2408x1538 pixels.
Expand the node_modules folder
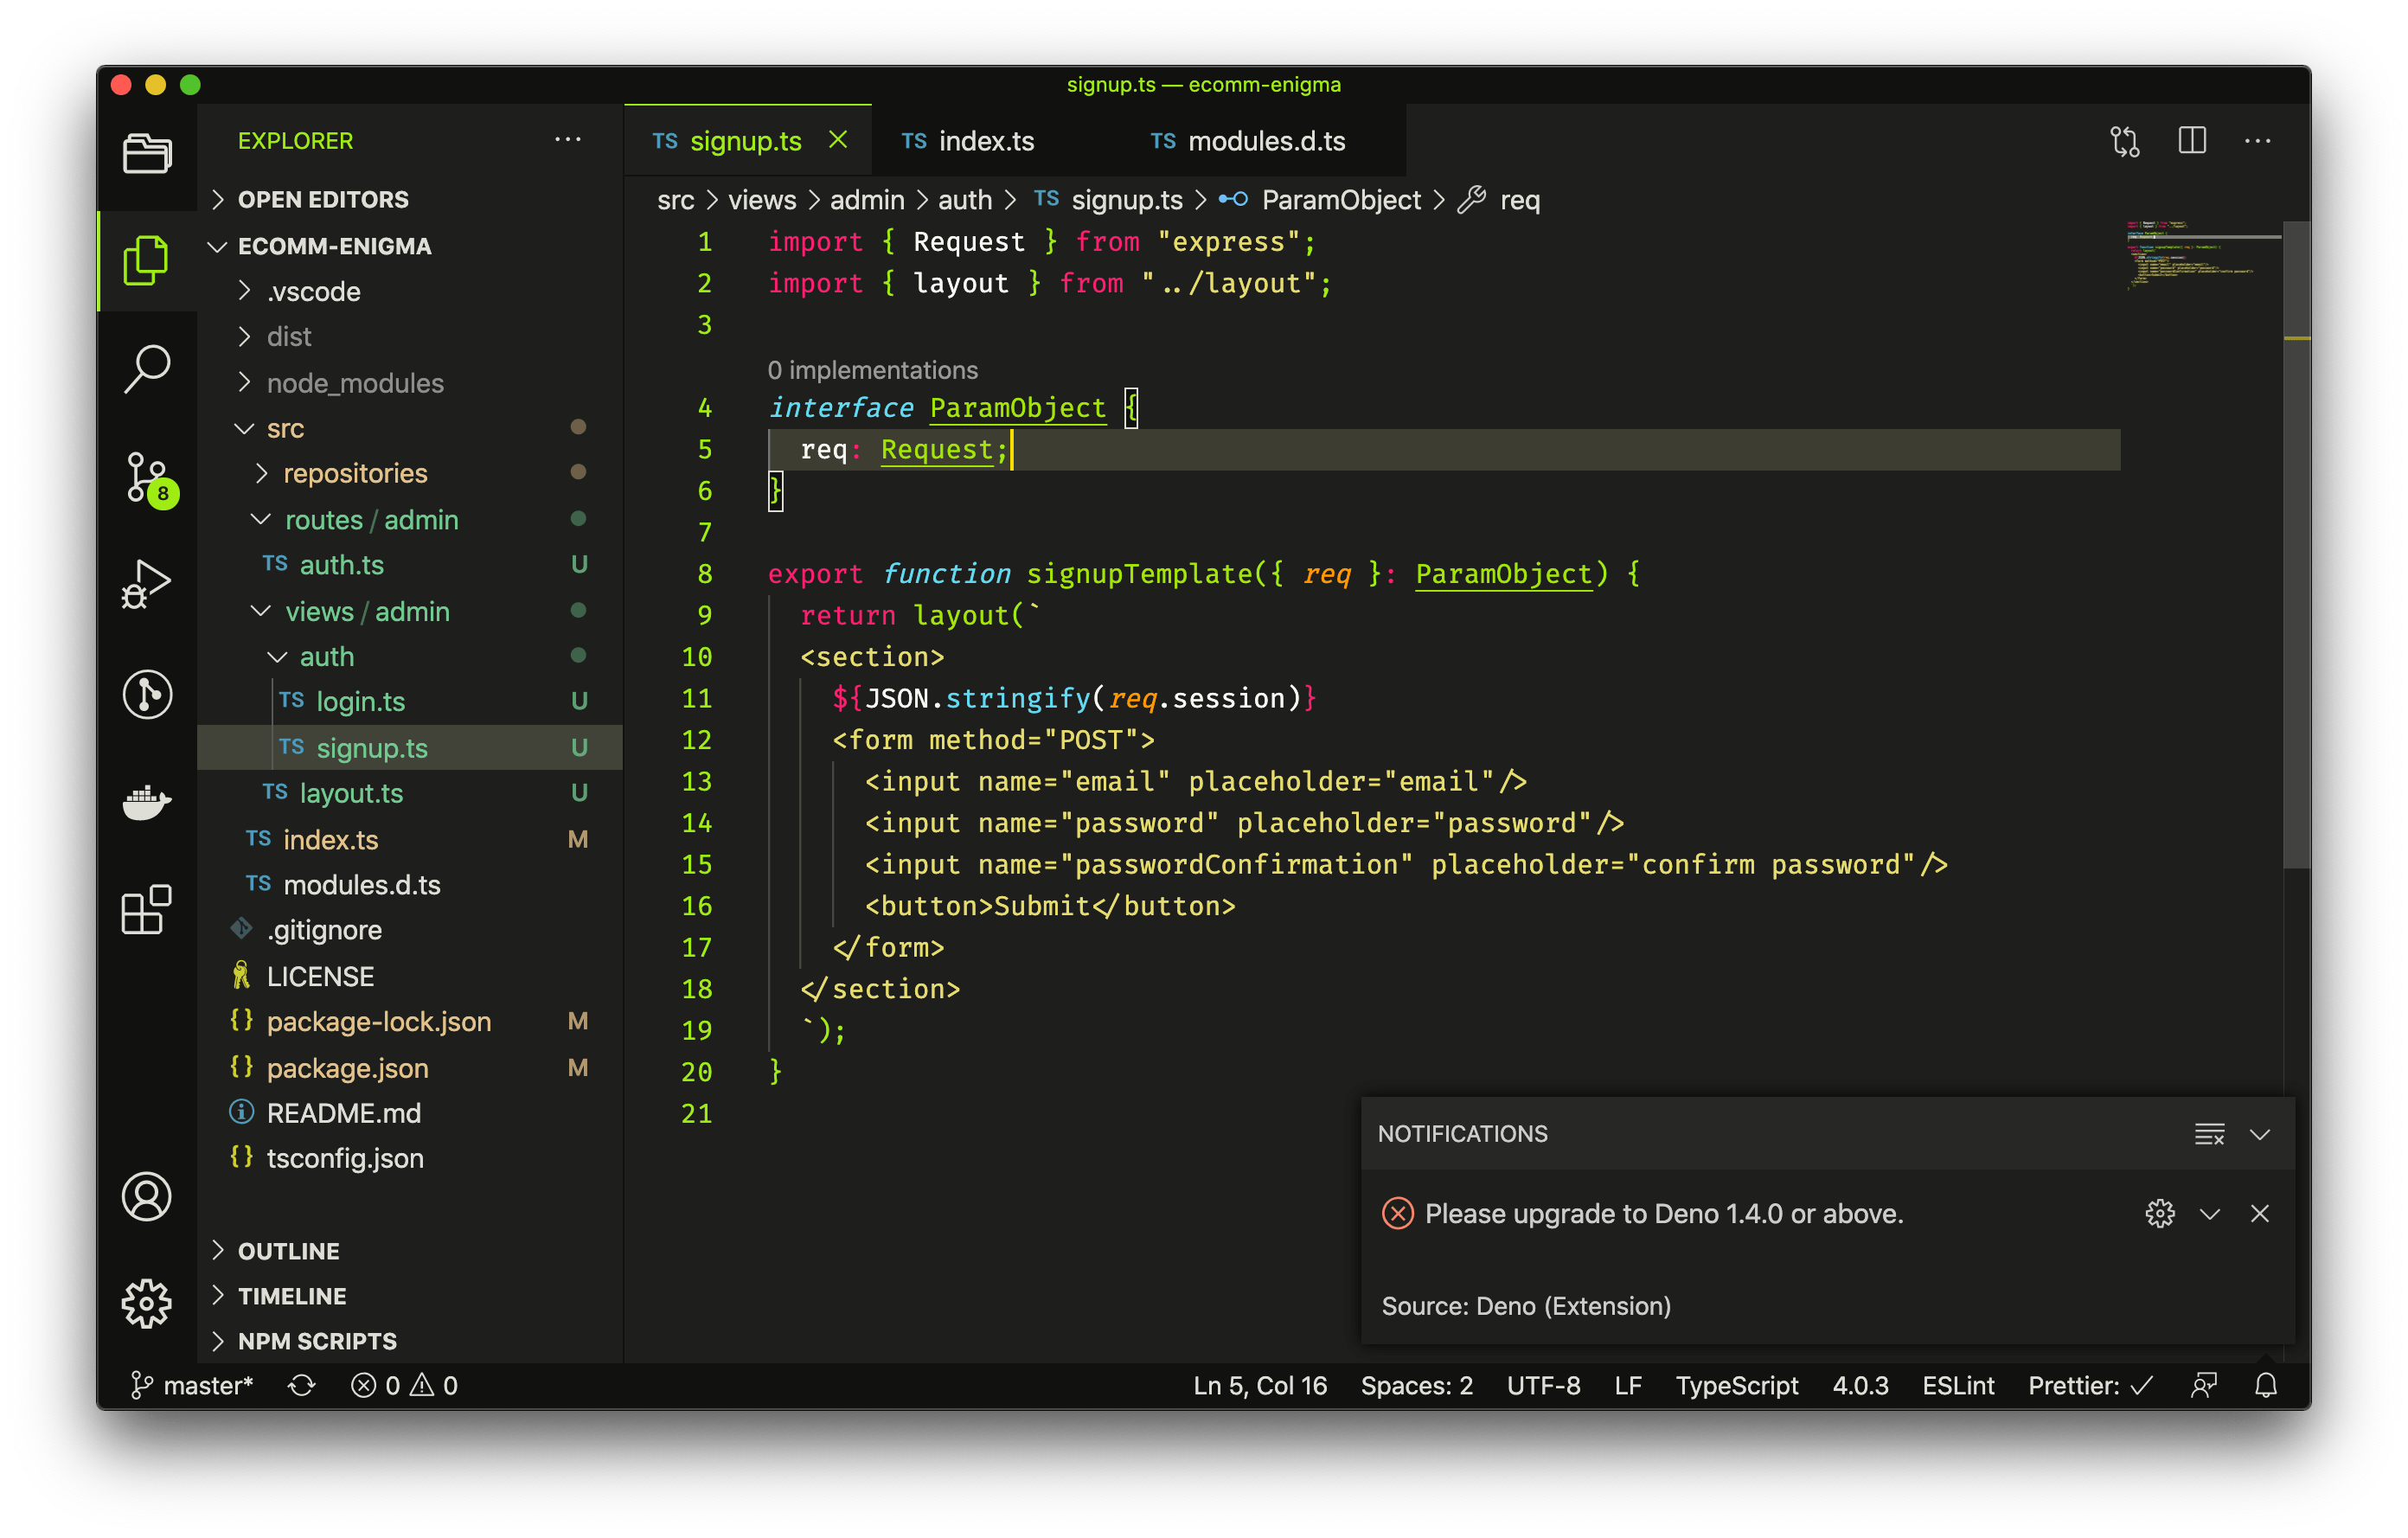point(410,383)
